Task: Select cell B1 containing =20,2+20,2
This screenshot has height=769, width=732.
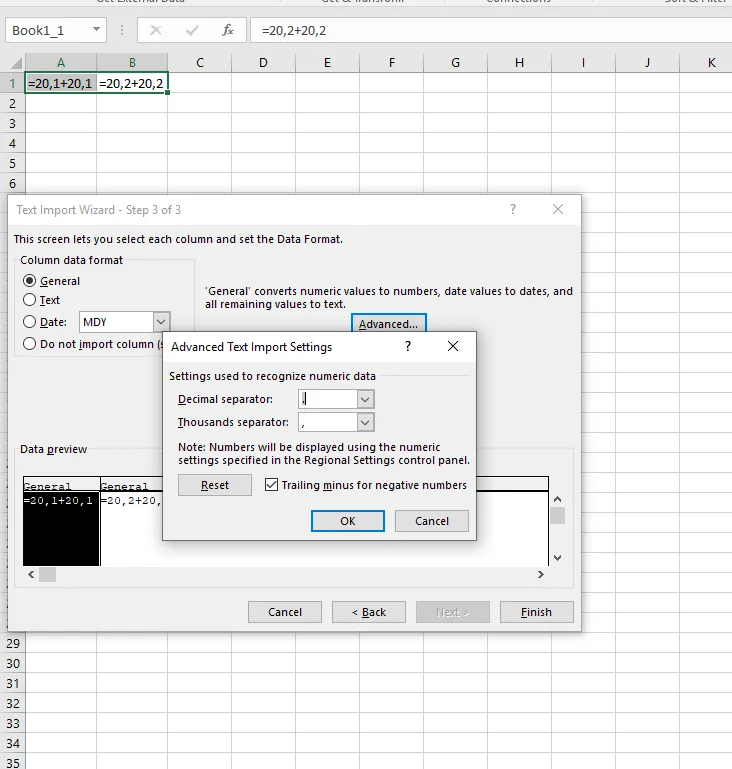Action: tap(132, 83)
